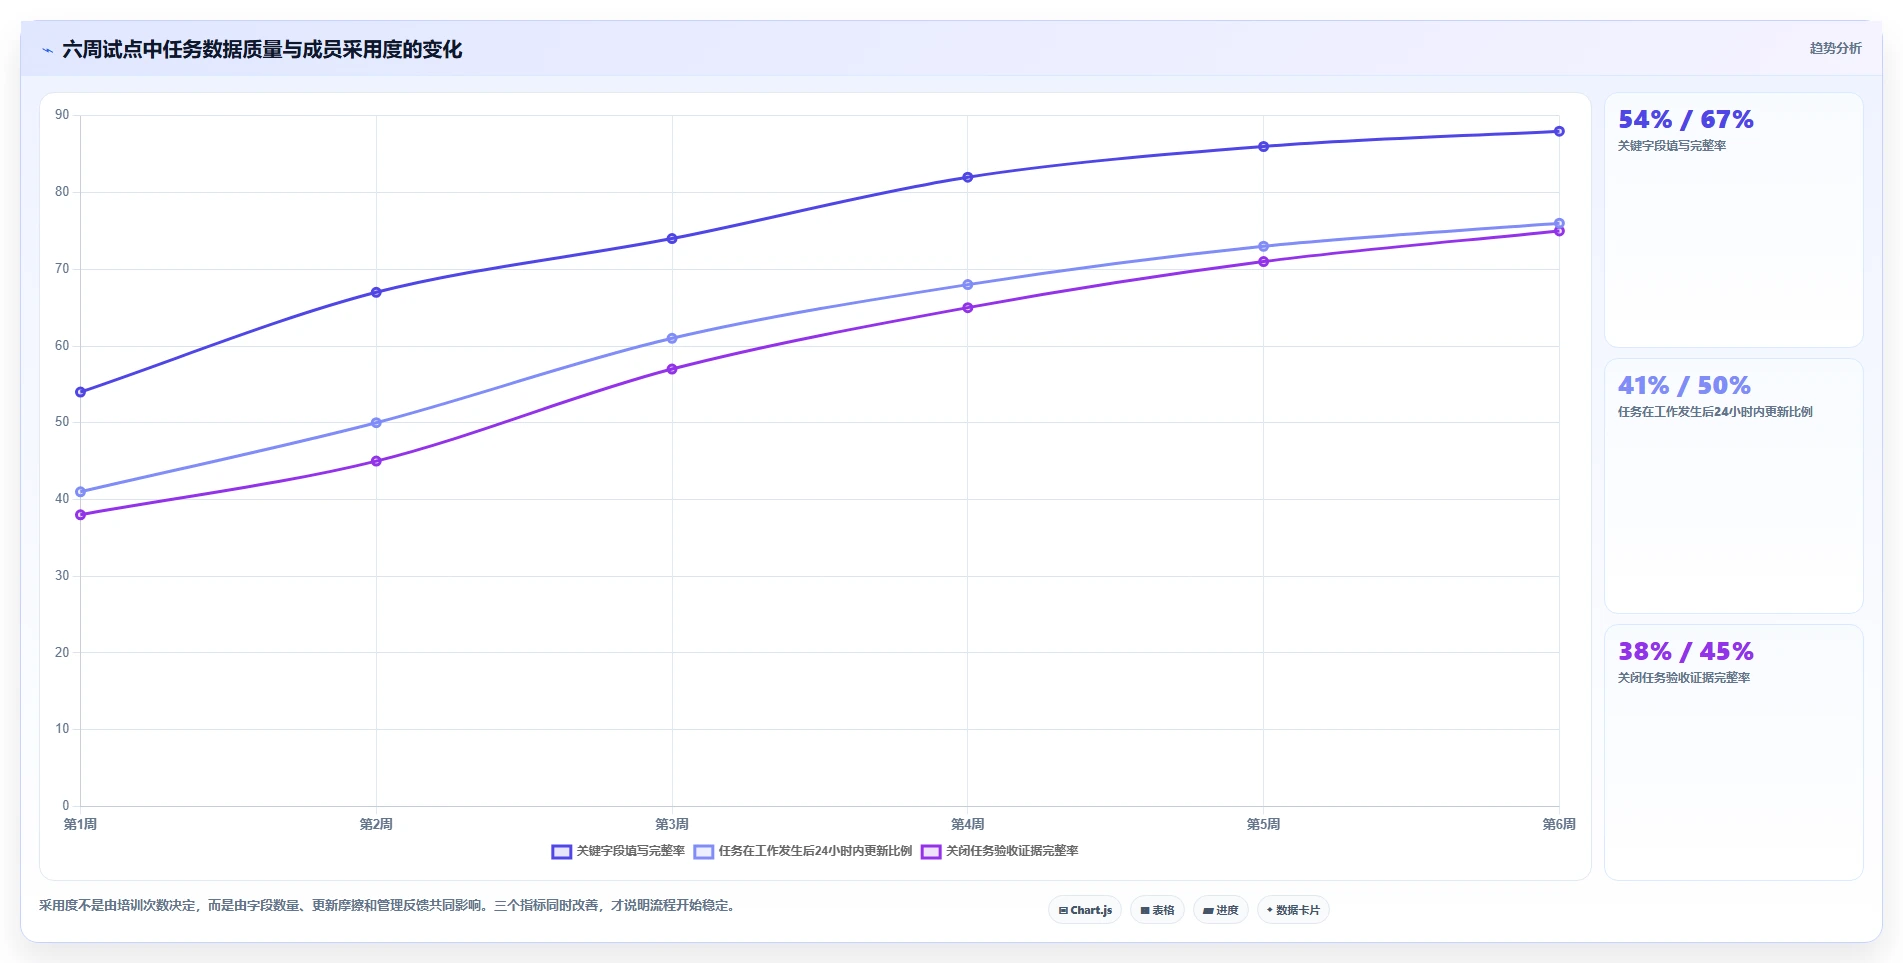Click the 第2周 x-axis label

coord(376,824)
